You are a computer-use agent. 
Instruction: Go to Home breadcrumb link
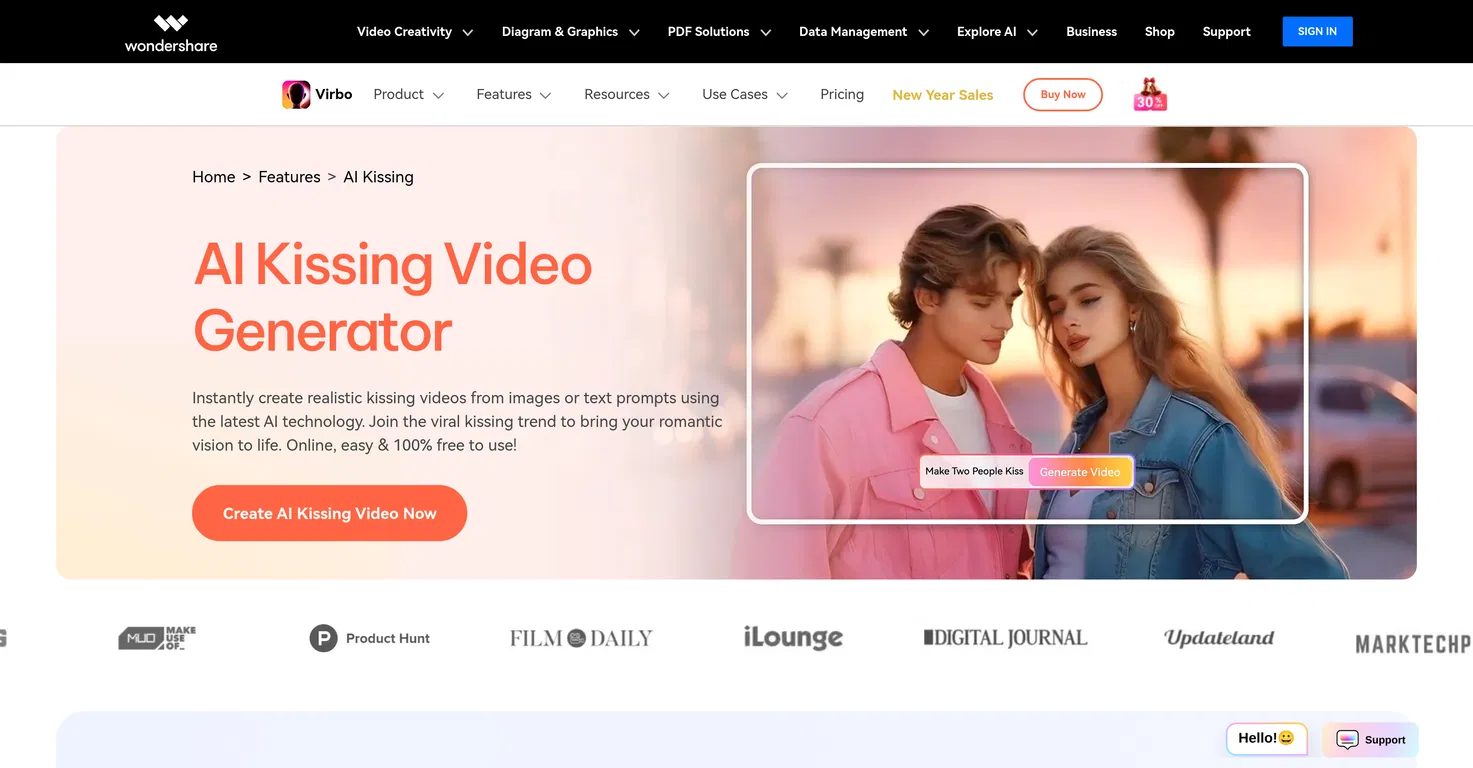(213, 177)
